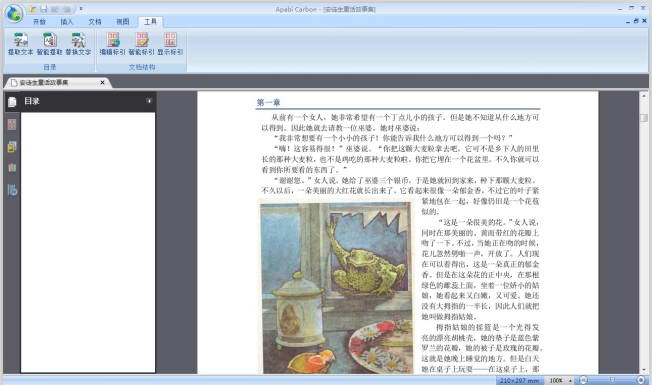
Task: Close the inner document window
Action: [645, 21]
